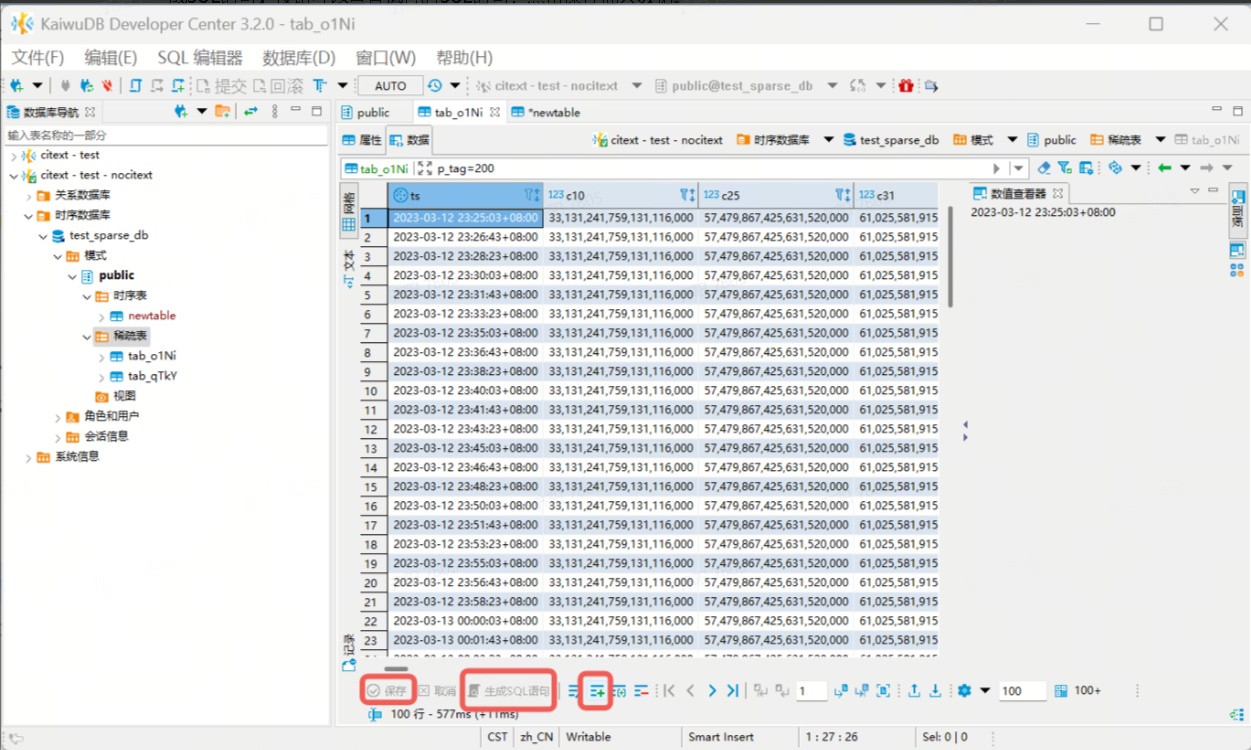Click the row number field showing 1
Image resolution: width=1251 pixels, height=750 pixels.
tap(811, 691)
